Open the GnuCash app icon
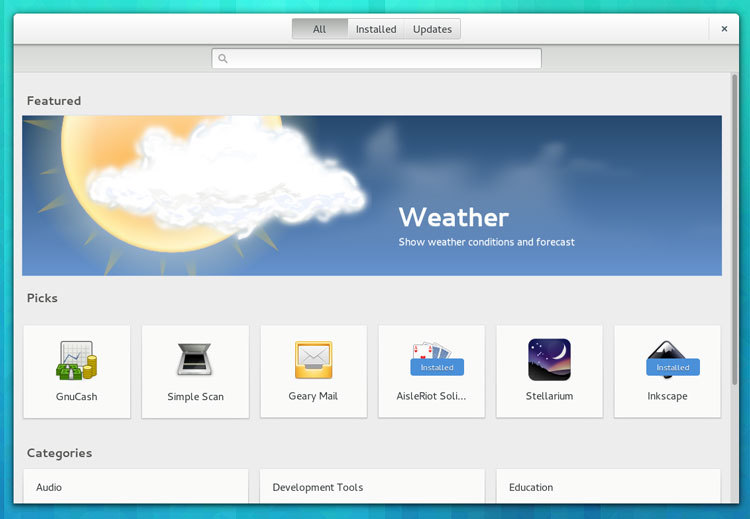This screenshot has width=750, height=519. [x=76, y=360]
